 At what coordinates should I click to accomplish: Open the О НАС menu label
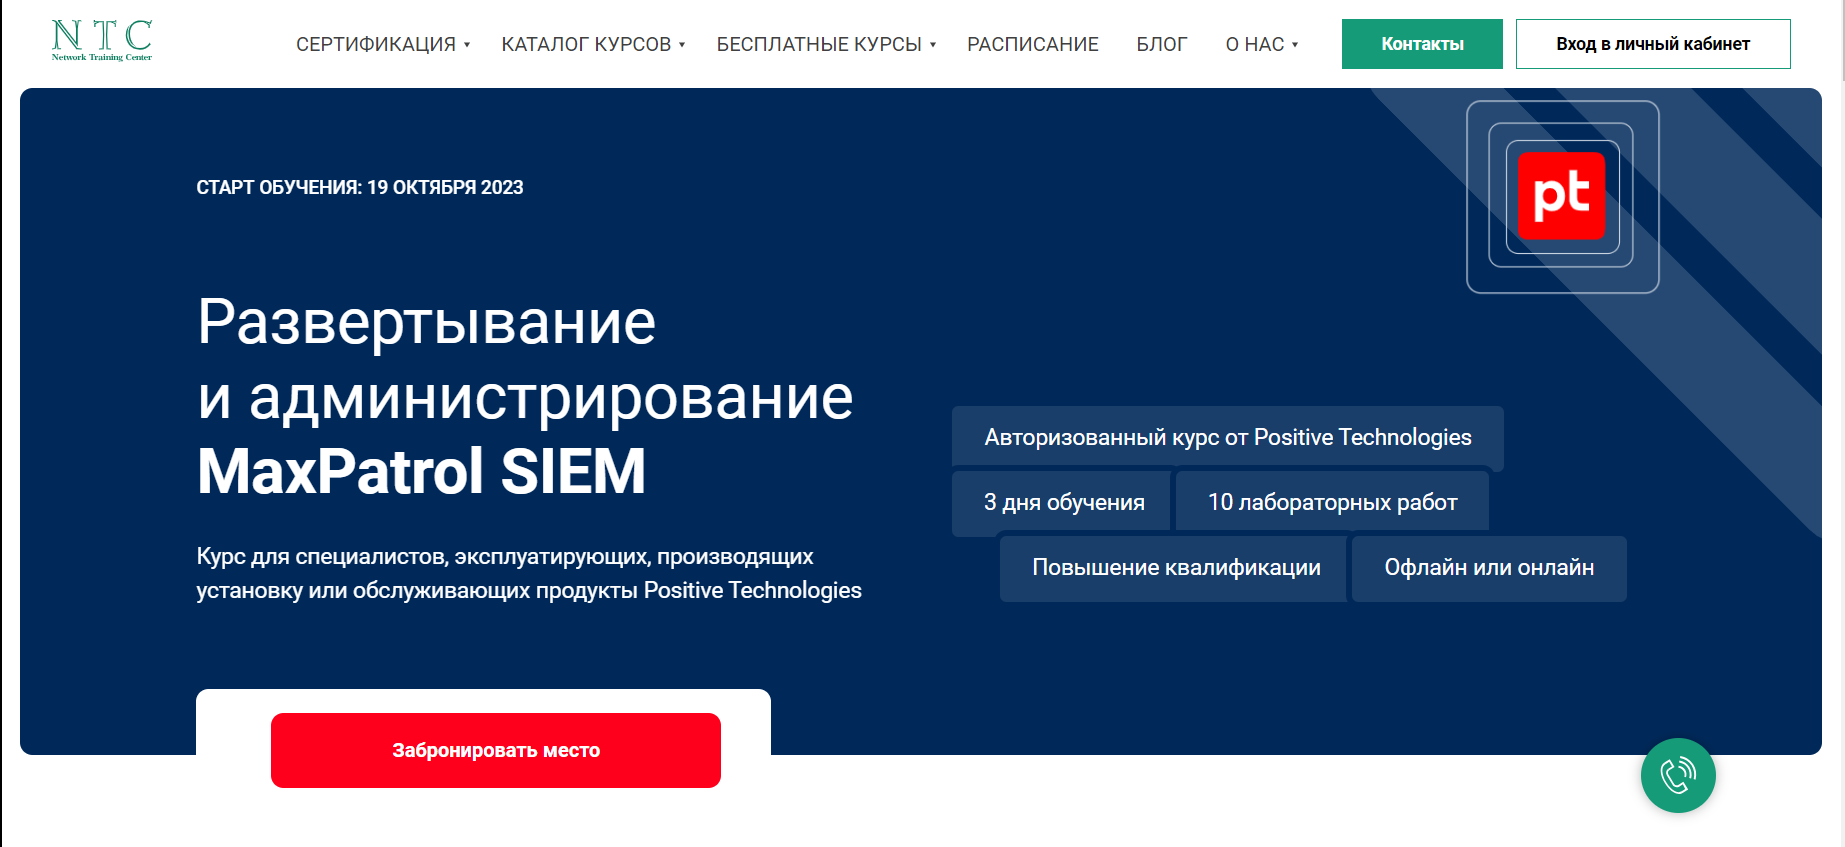1255,44
